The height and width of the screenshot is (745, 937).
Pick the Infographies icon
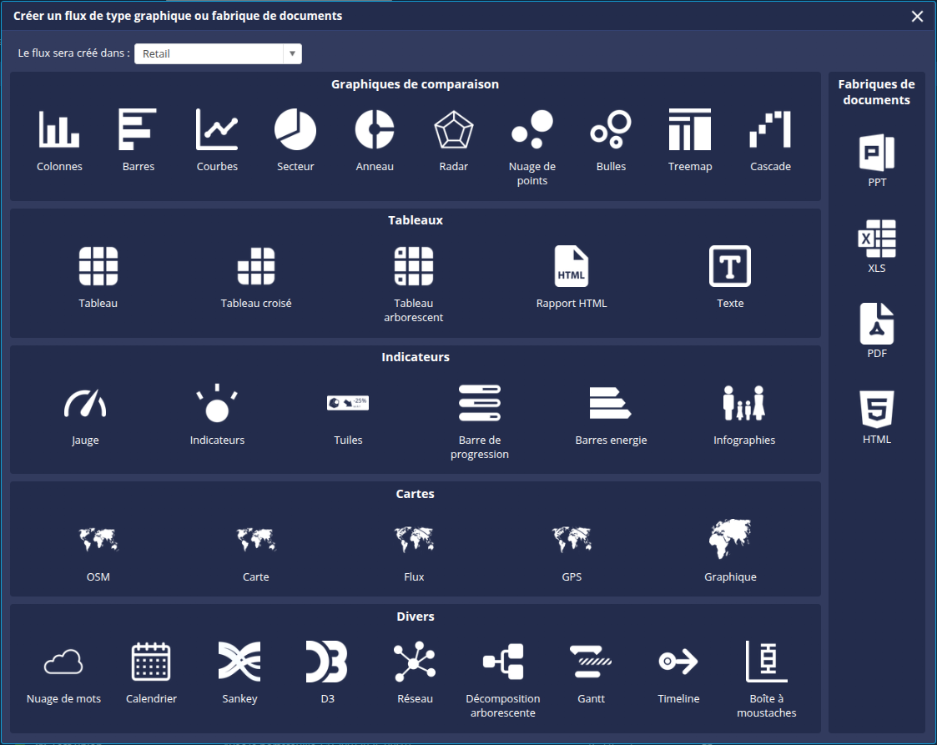[744, 404]
